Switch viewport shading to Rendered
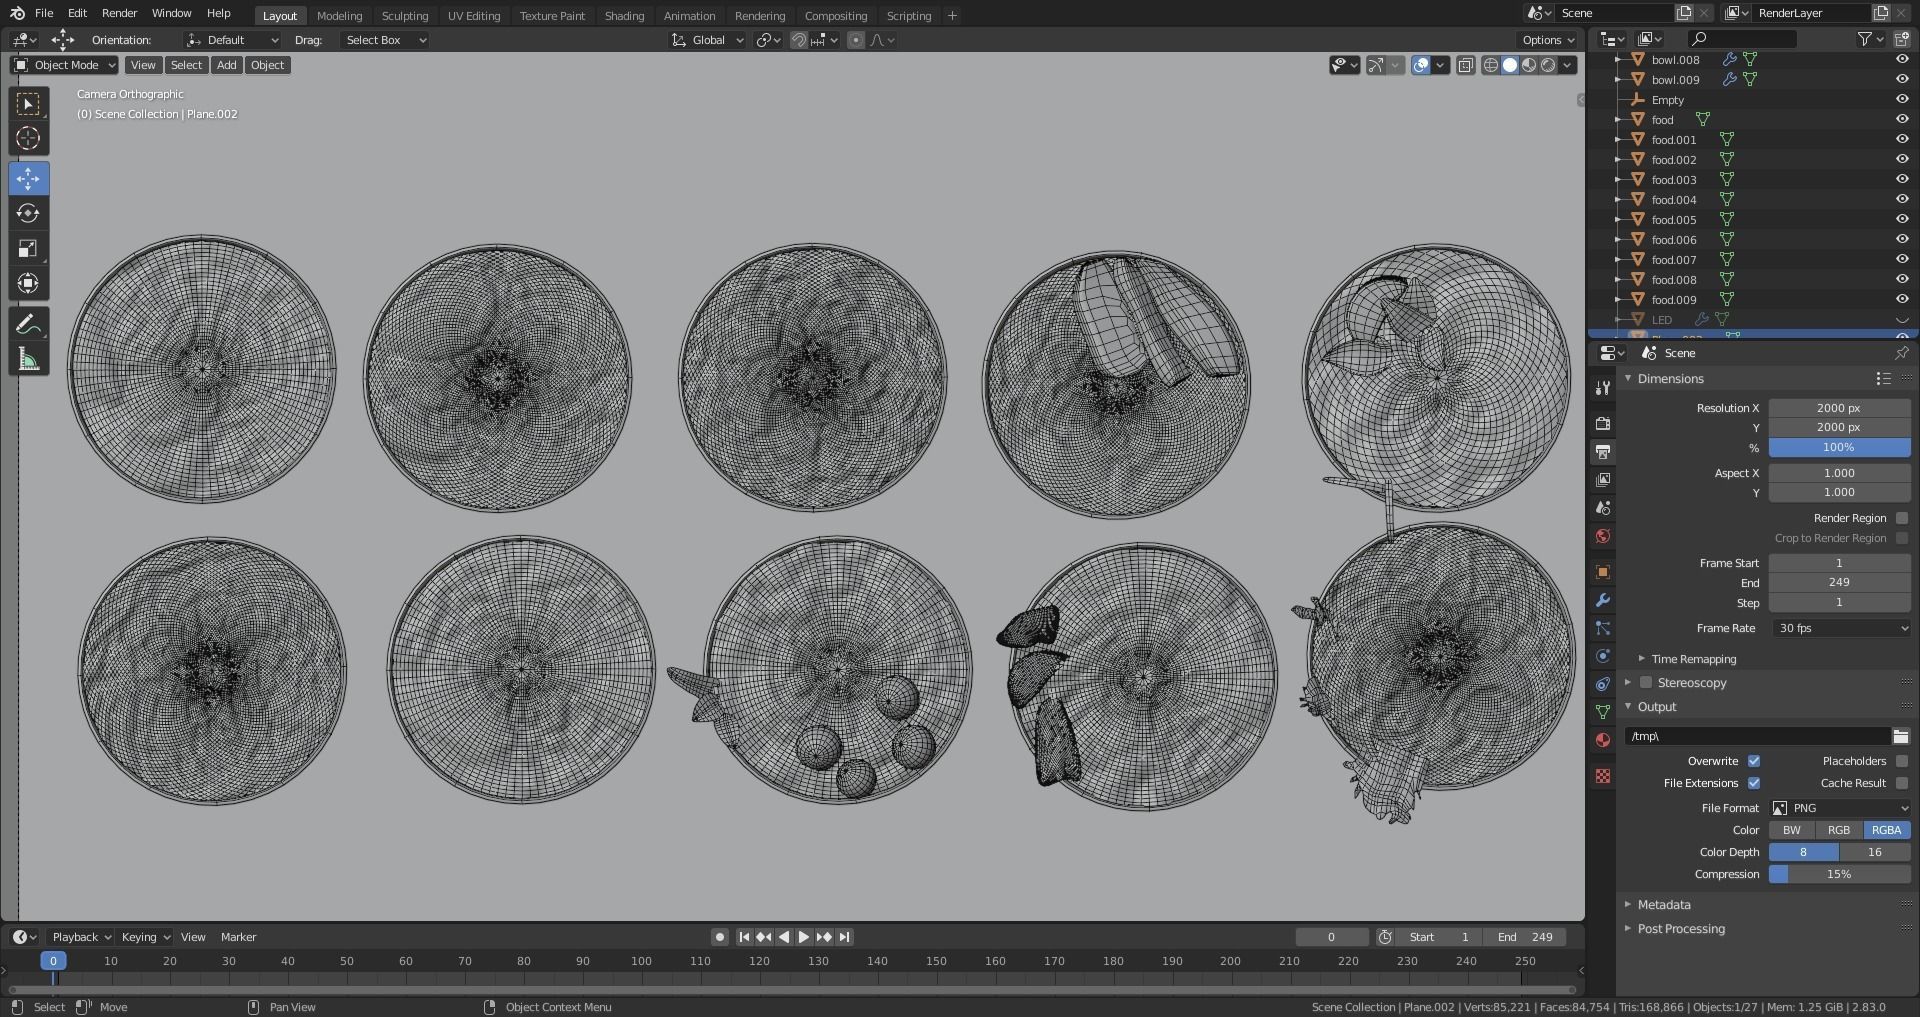Image resolution: width=1920 pixels, height=1017 pixels. (x=1548, y=65)
